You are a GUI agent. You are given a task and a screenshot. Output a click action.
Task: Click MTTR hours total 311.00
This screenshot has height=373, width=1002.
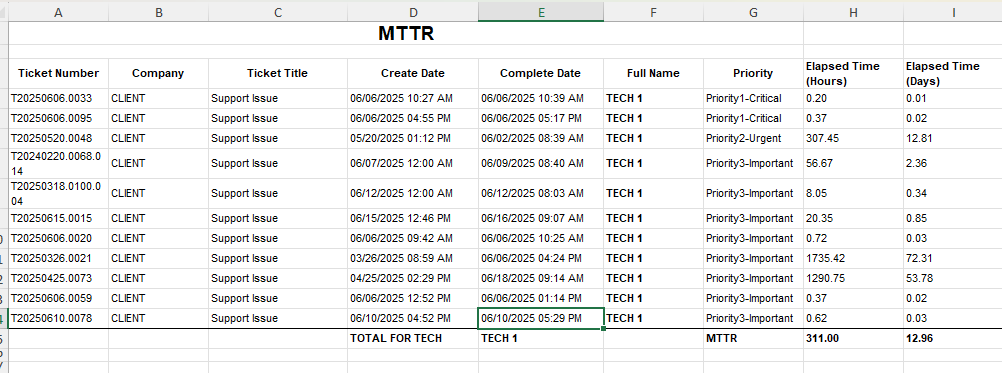click(x=853, y=339)
